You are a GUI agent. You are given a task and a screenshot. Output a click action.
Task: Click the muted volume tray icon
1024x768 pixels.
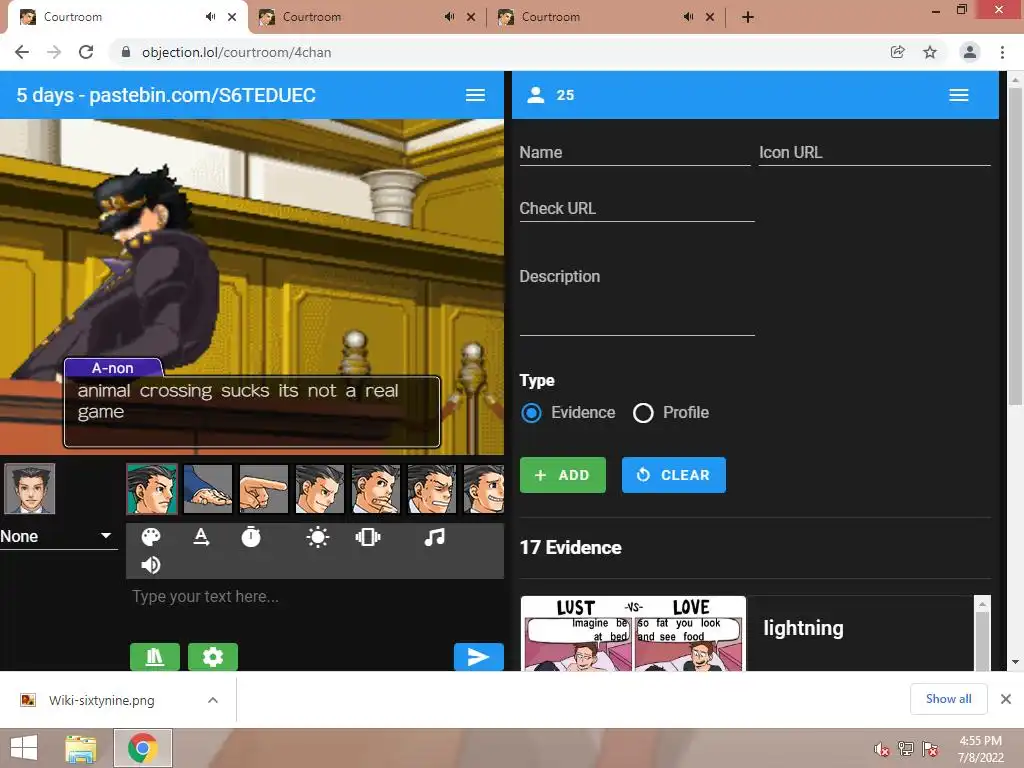(882, 749)
